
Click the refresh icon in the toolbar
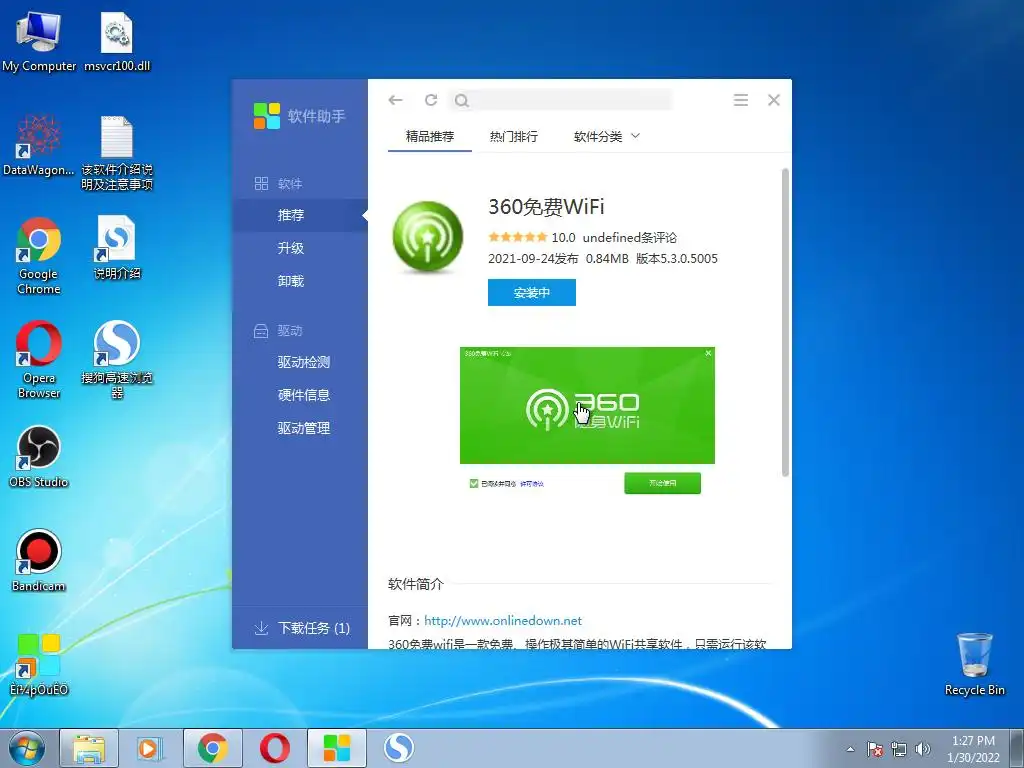click(x=431, y=100)
